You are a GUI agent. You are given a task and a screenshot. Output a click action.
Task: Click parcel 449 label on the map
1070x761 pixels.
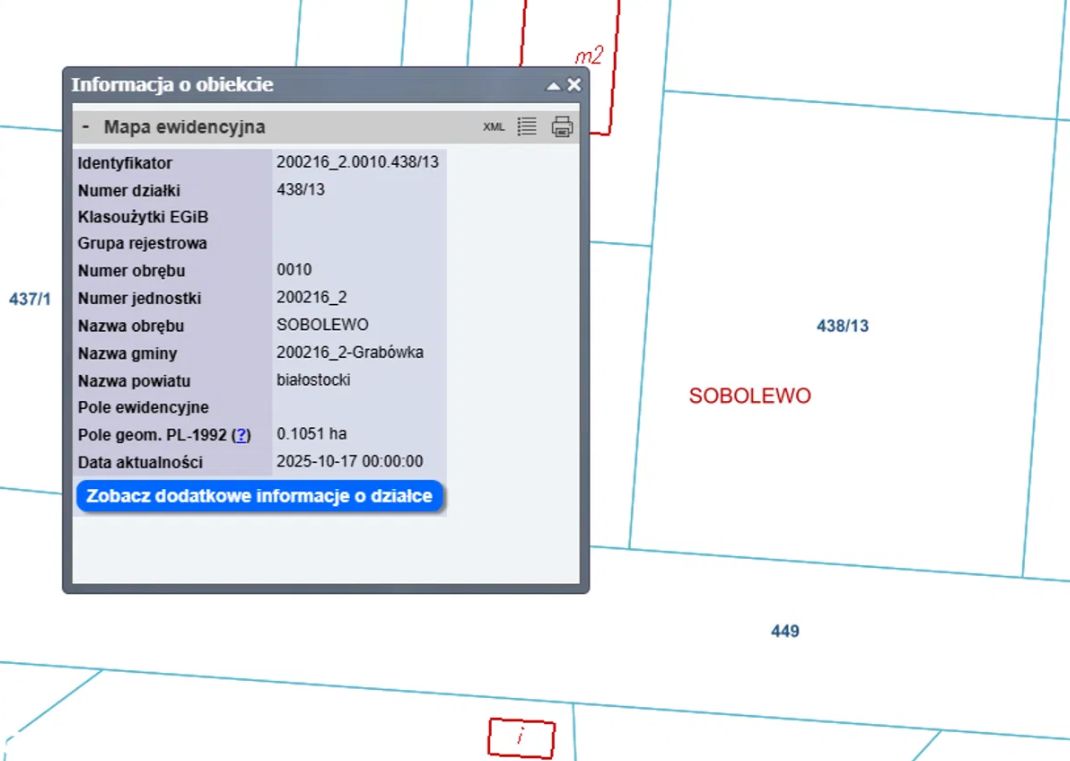pyautogui.click(x=785, y=631)
